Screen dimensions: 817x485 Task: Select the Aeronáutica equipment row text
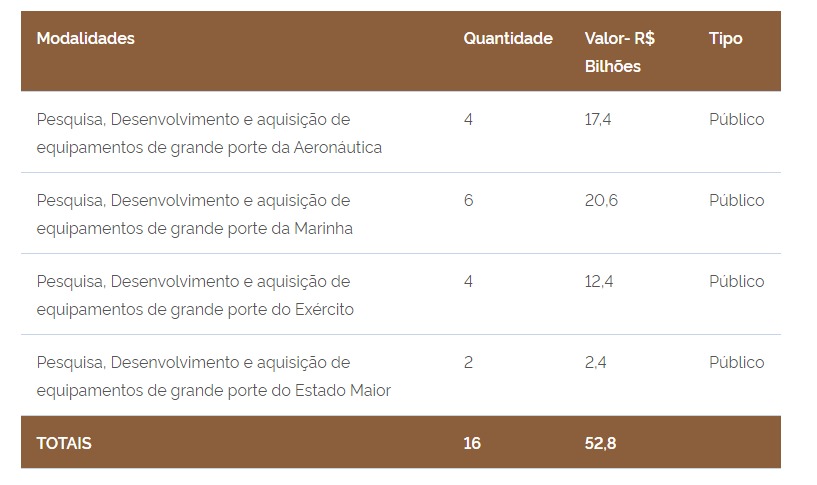tap(209, 133)
